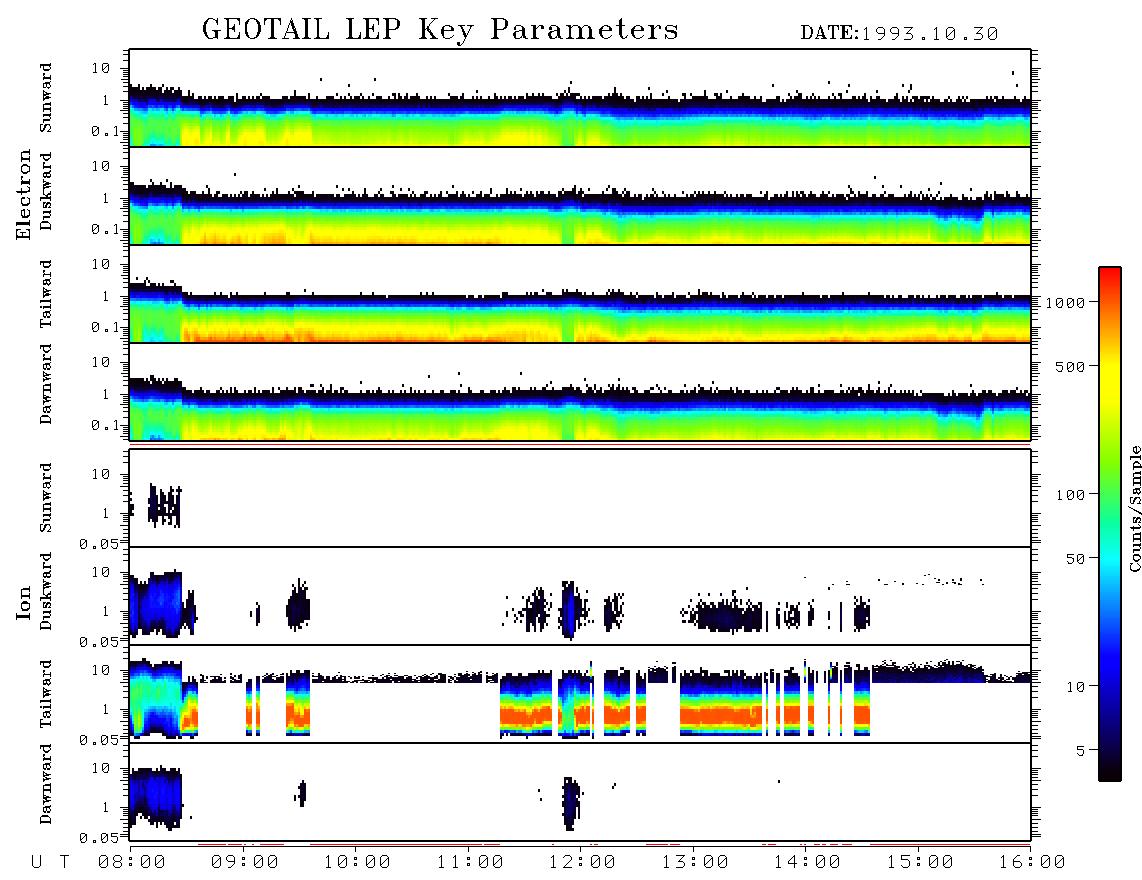Click the 1 tick of Electron Tailward panel
The image size is (1142, 880).
[106, 296]
